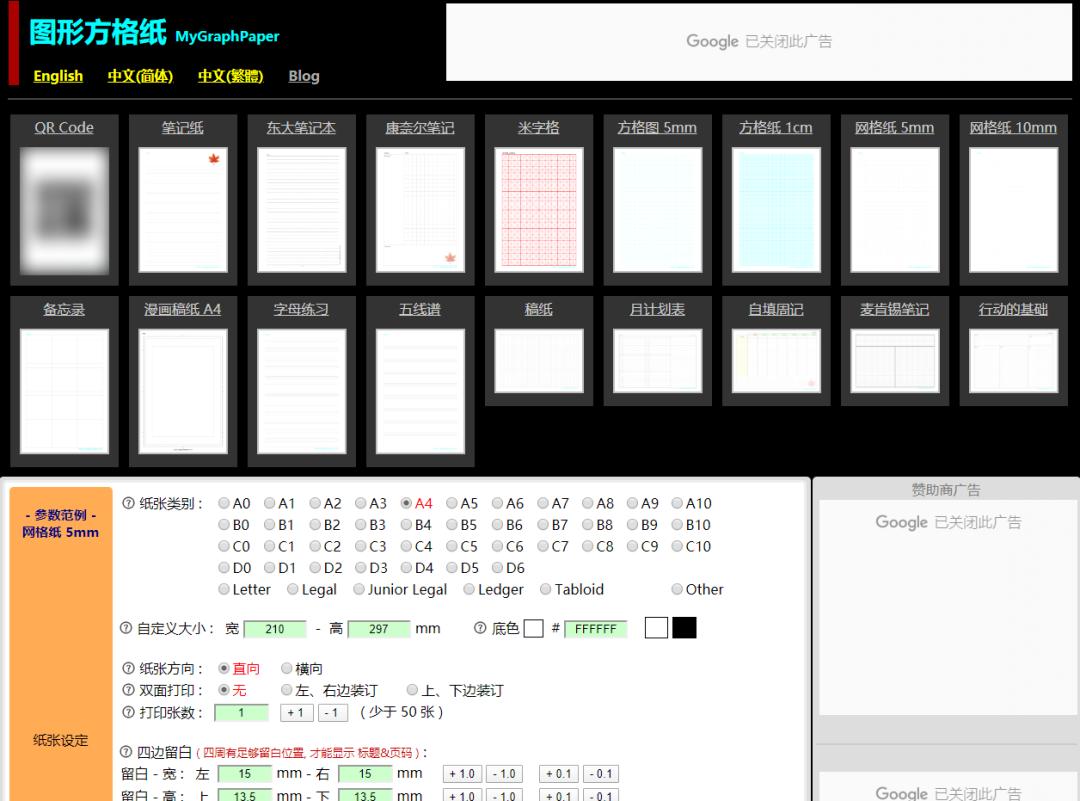Choose 横向 landscape orientation

pyautogui.click(x=286, y=668)
